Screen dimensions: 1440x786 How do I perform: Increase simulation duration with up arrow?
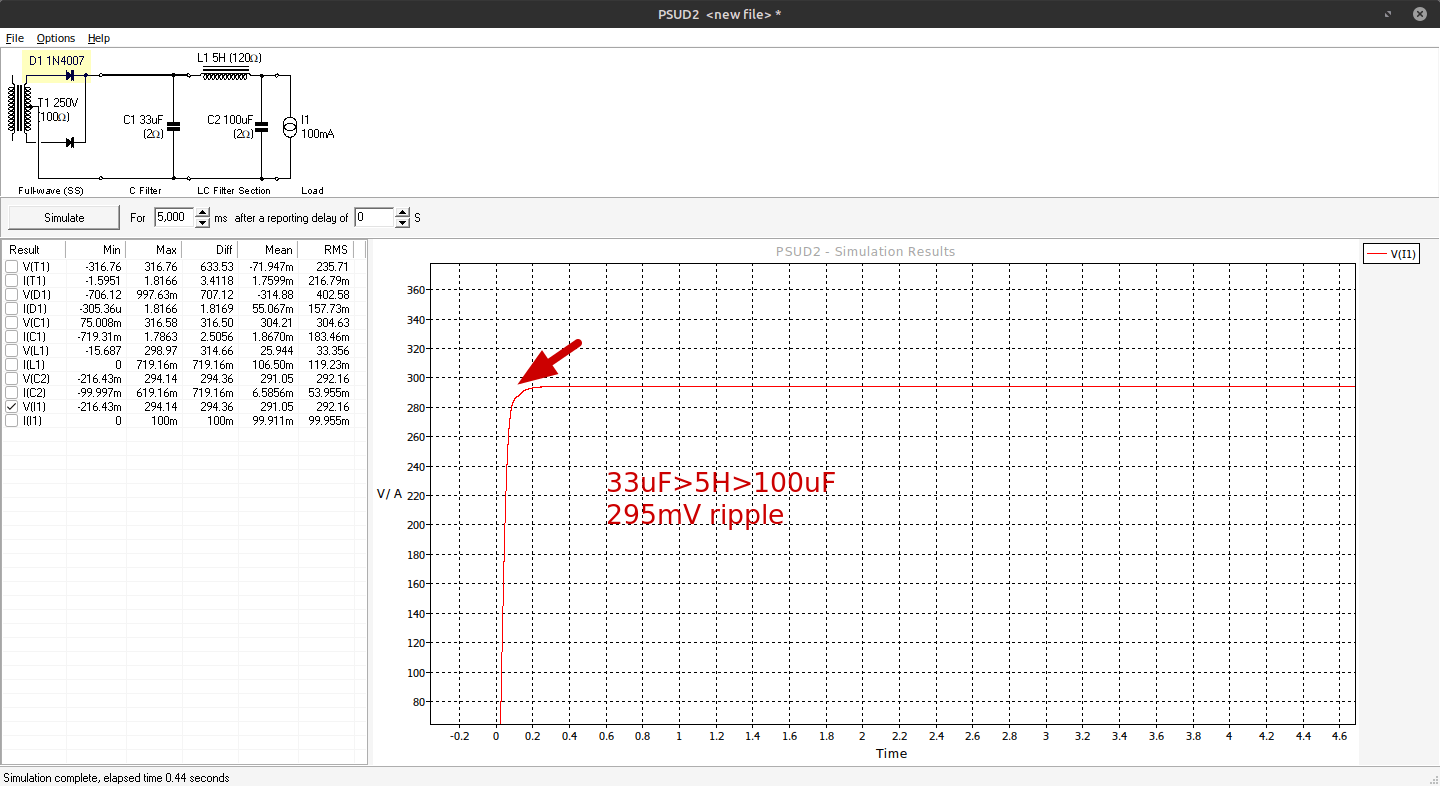[203, 213]
